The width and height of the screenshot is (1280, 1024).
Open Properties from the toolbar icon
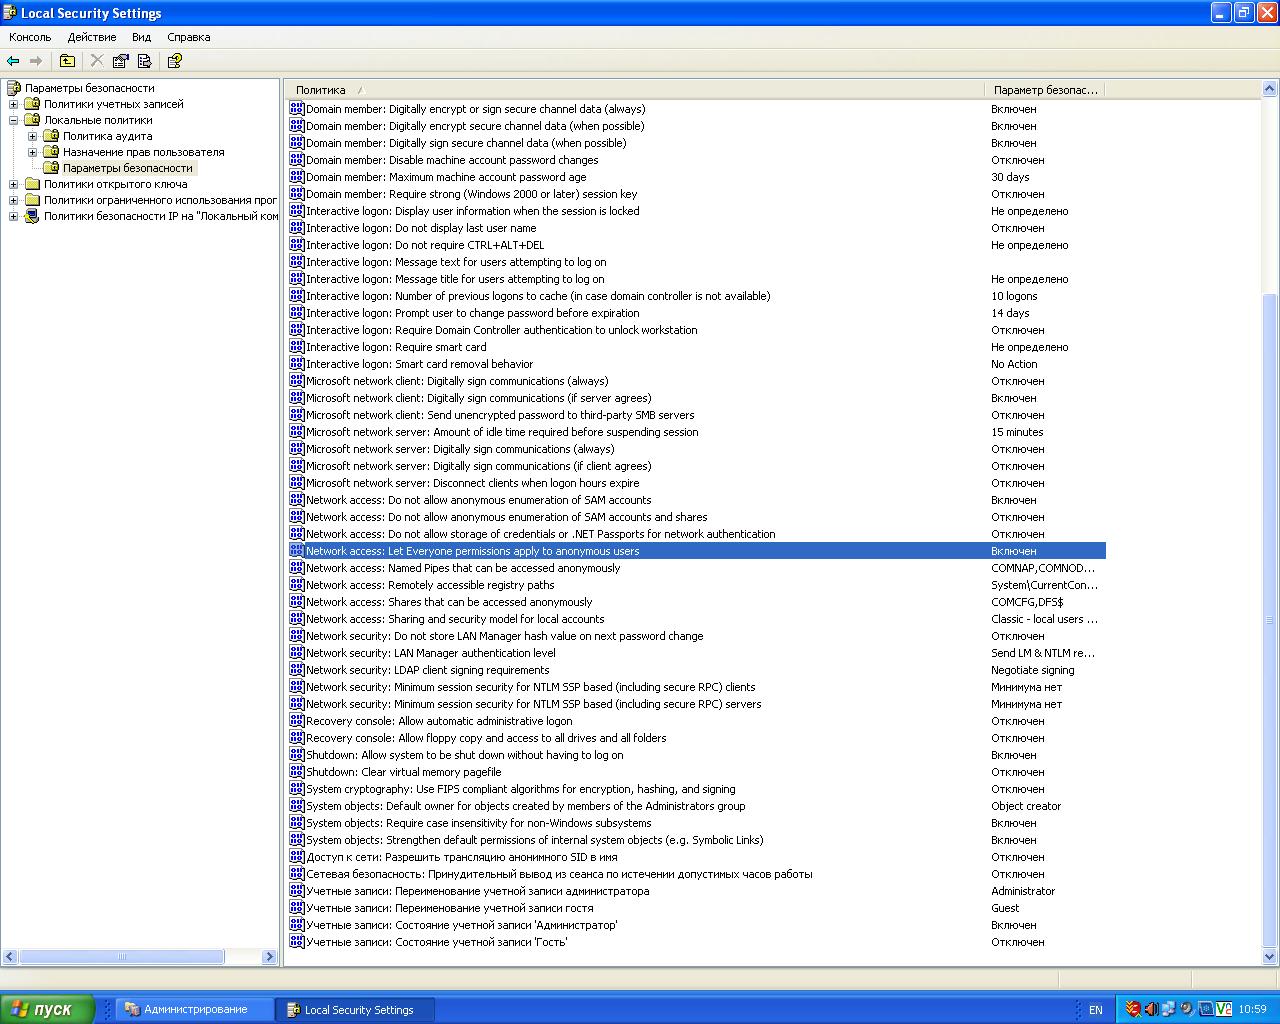(121, 61)
